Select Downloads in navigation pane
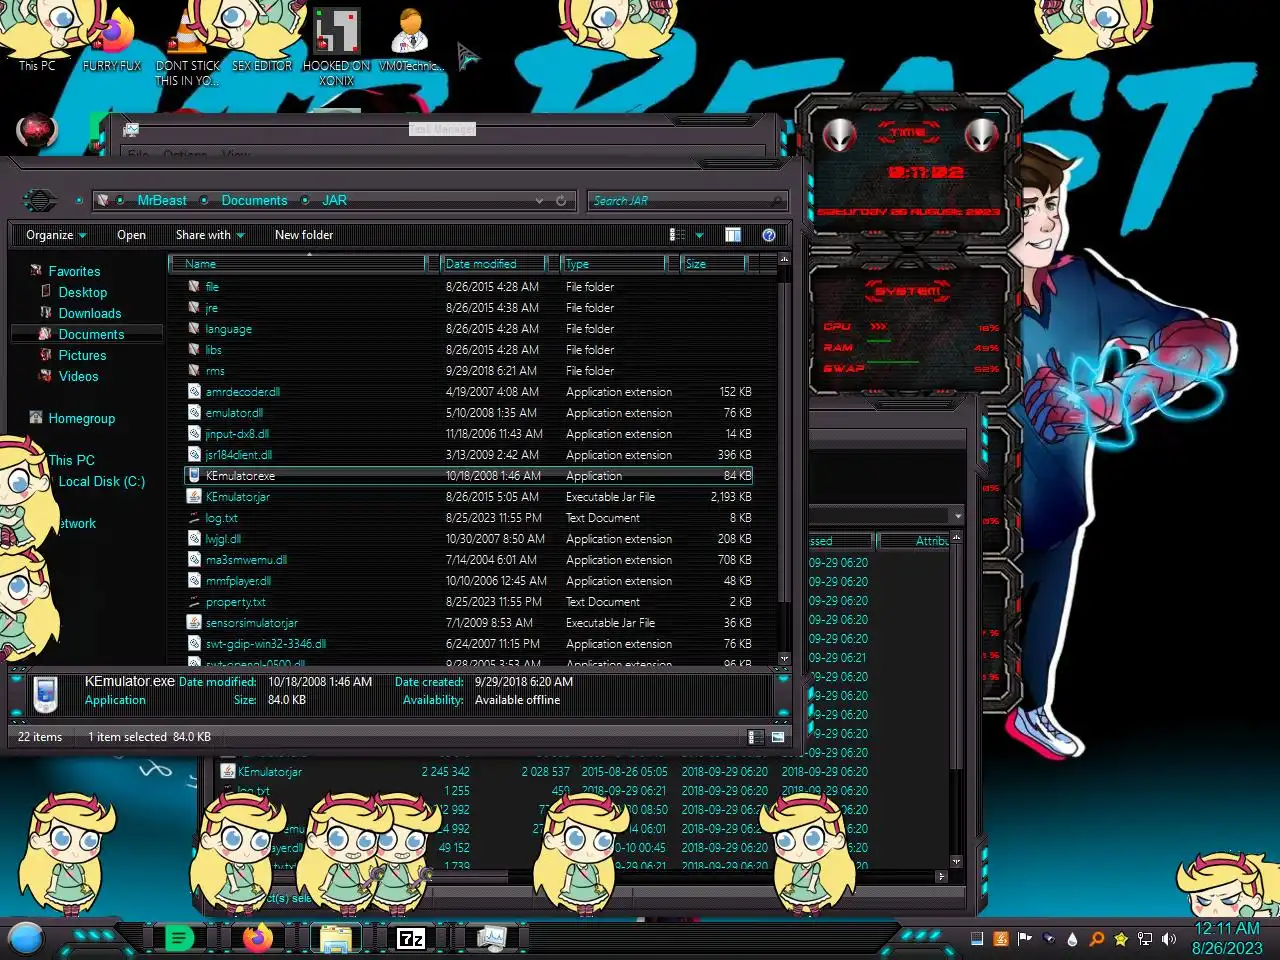The image size is (1280, 960). coord(89,313)
